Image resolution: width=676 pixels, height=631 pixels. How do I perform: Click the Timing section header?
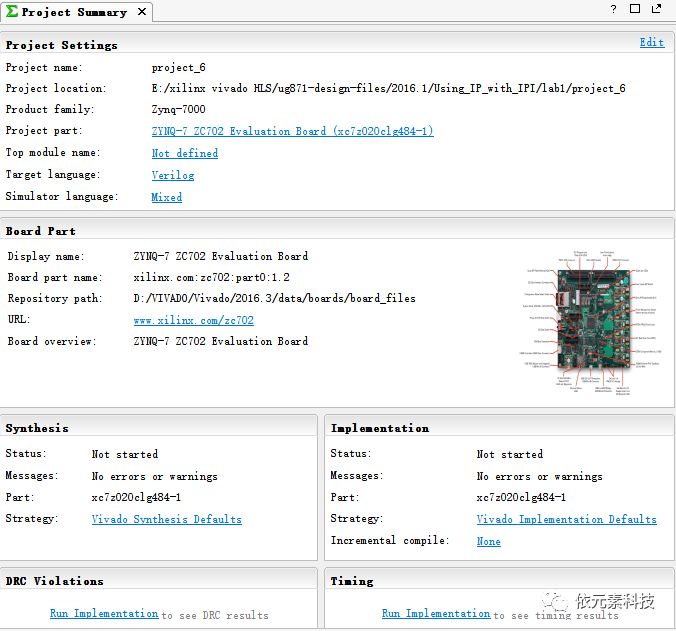pyautogui.click(x=352, y=581)
